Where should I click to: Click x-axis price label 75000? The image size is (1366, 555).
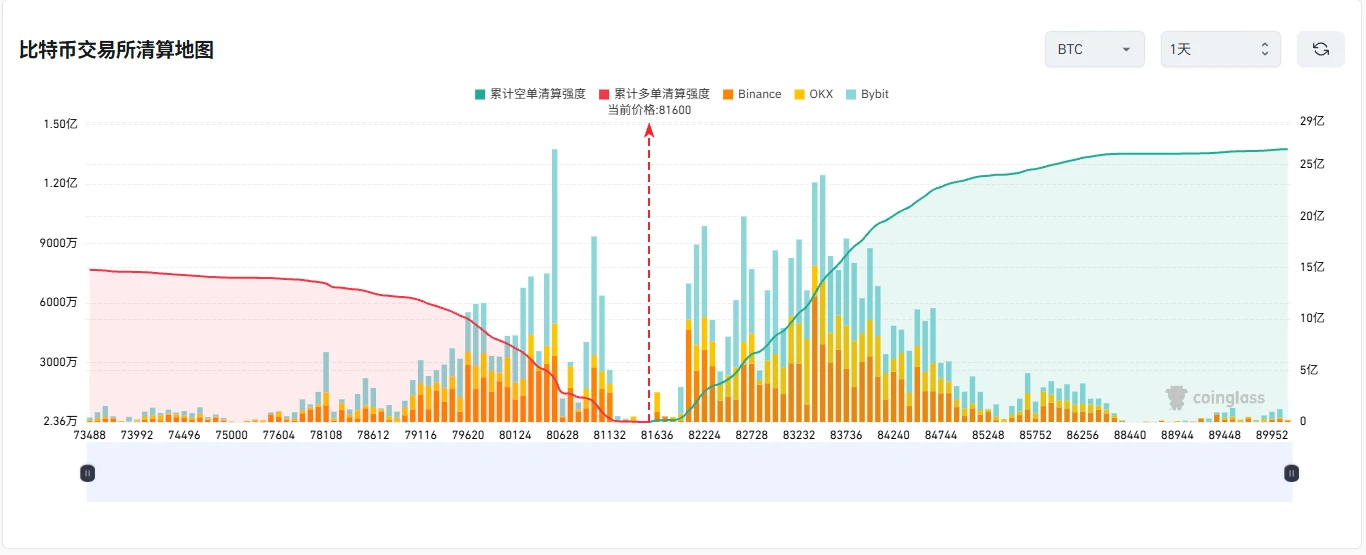[231, 435]
